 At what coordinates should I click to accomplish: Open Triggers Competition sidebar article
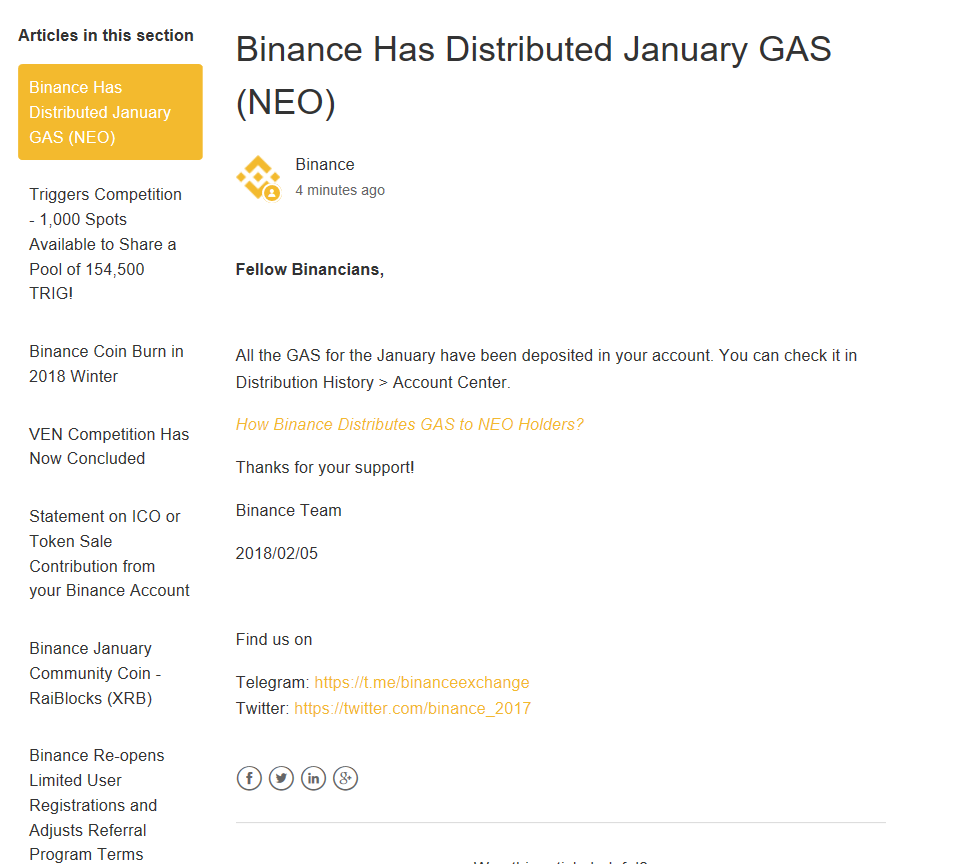(105, 244)
